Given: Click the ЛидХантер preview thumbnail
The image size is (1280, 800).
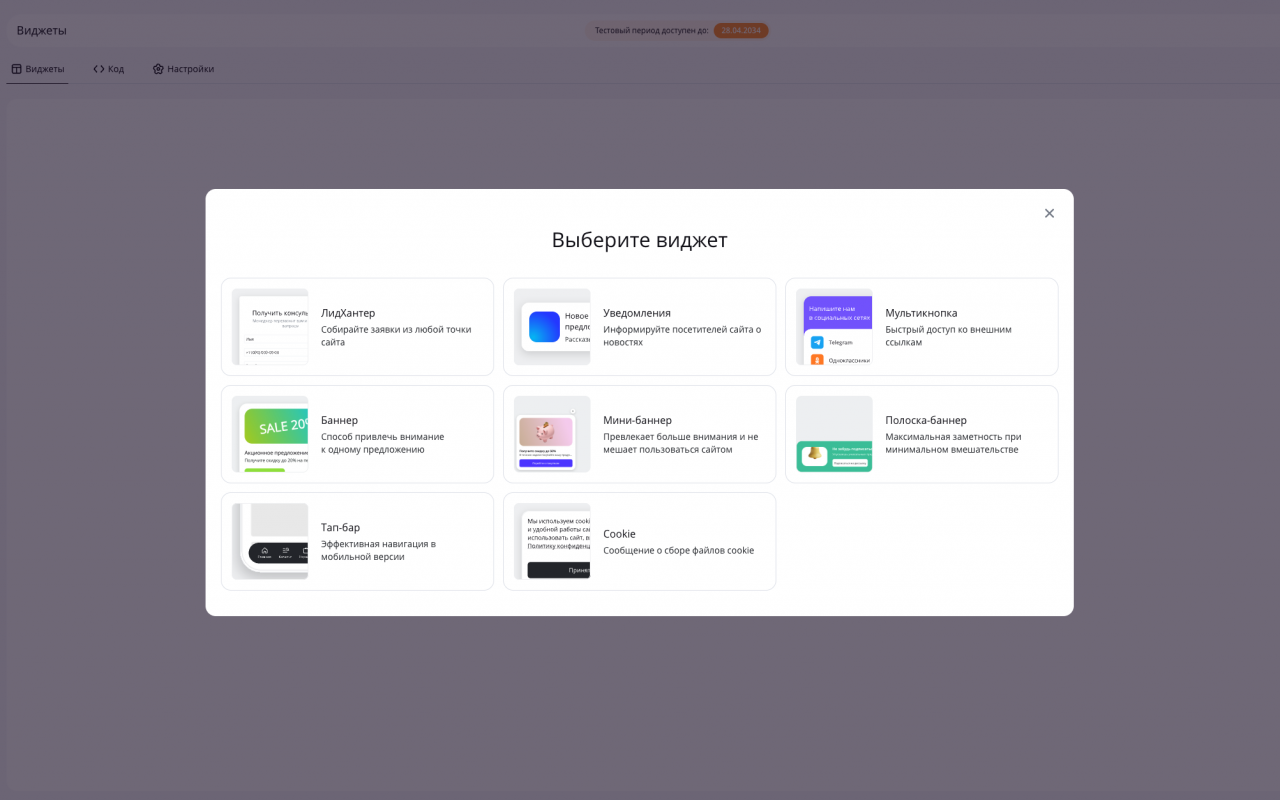Looking at the screenshot, I should point(270,327).
